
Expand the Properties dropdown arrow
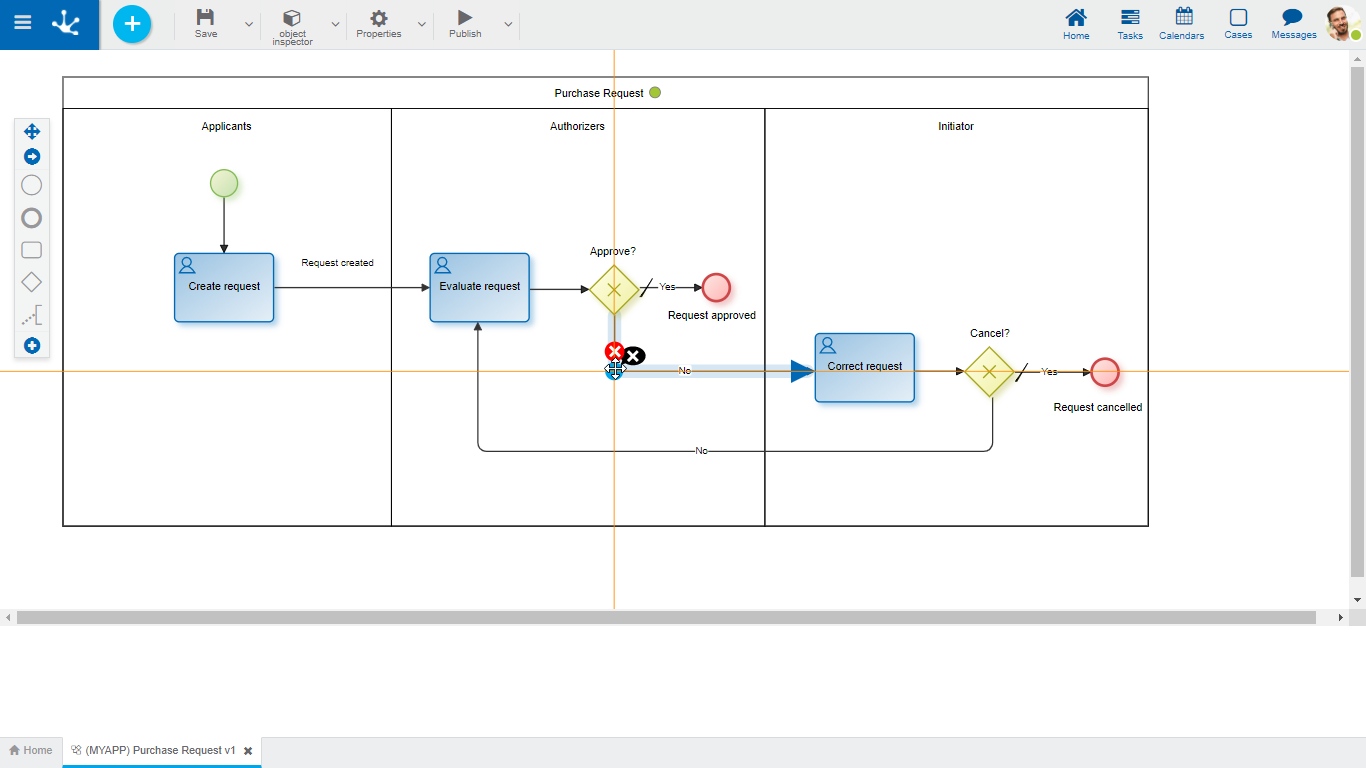(421, 24)
